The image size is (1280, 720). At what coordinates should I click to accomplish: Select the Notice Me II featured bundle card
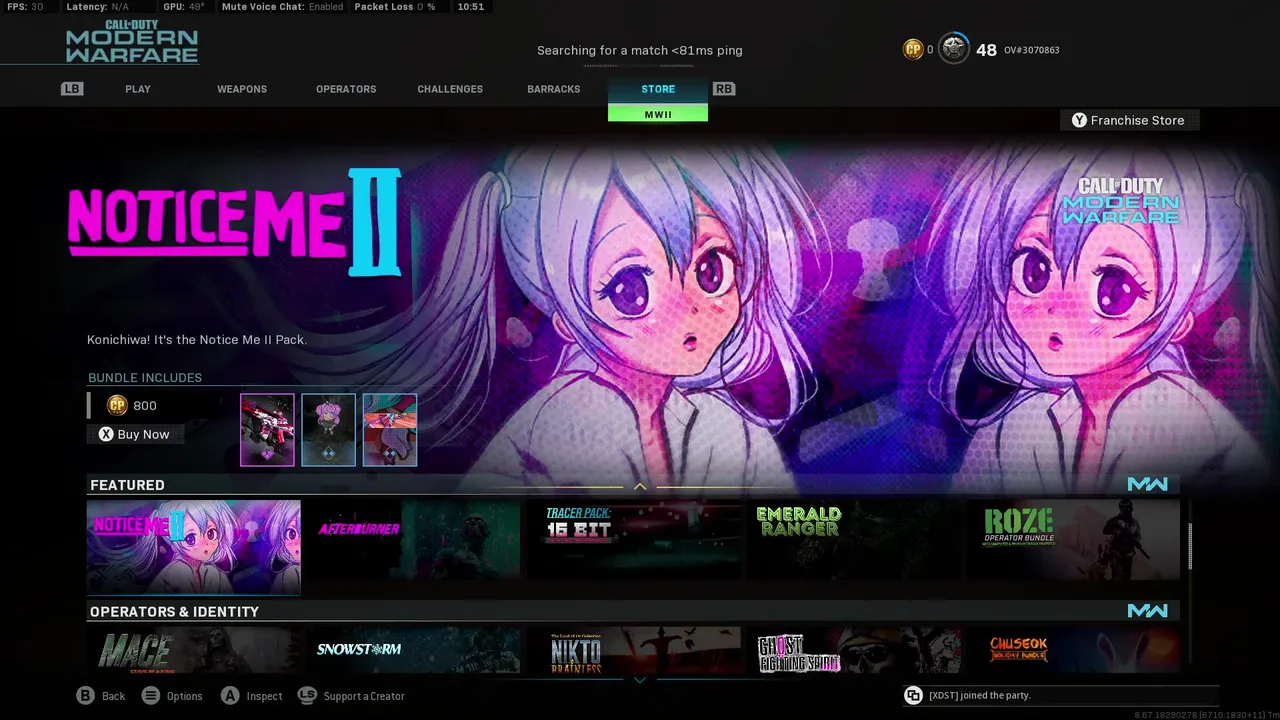(193, 547)
